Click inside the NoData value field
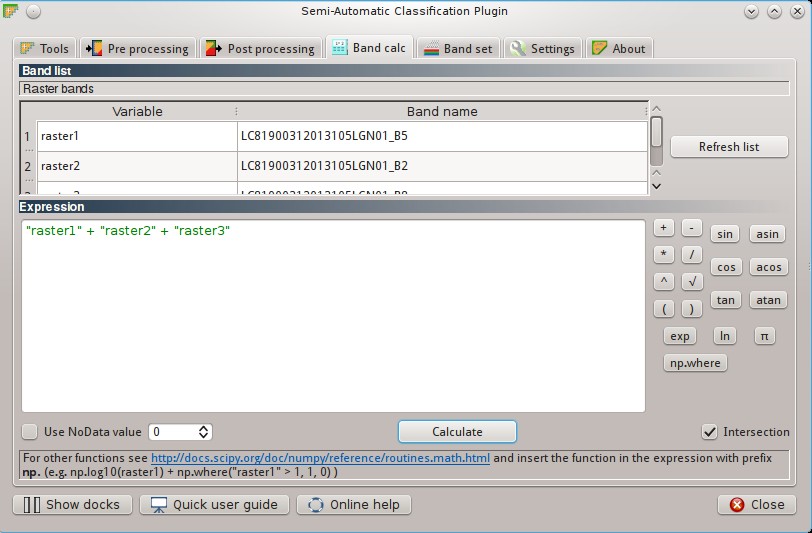The height and width of the screenshot is (533, 812). 173,432
